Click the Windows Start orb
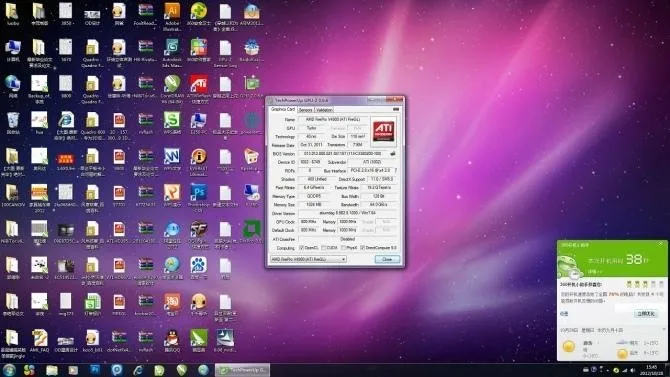 point(9,370)
